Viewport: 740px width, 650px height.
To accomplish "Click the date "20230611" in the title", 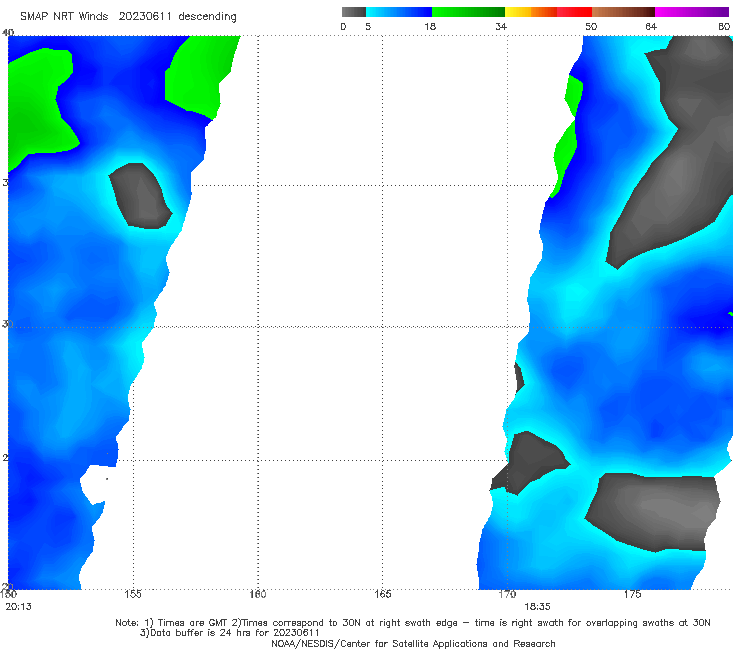I will click(x=145, y=17).
